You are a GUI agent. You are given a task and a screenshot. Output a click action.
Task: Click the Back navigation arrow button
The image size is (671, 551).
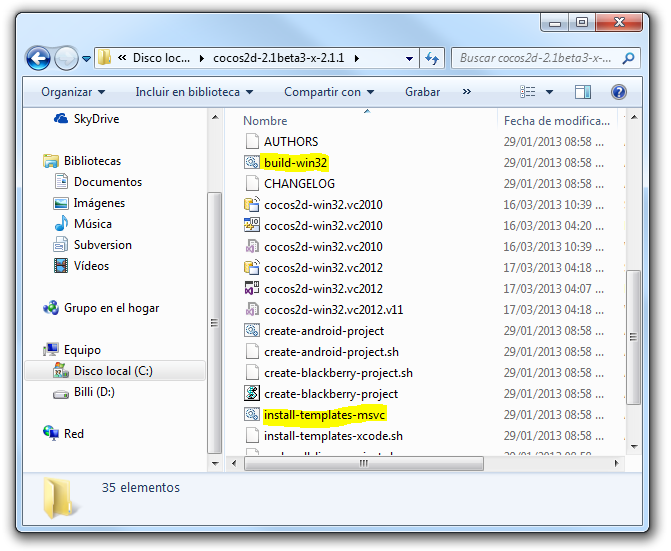point(38,59)
